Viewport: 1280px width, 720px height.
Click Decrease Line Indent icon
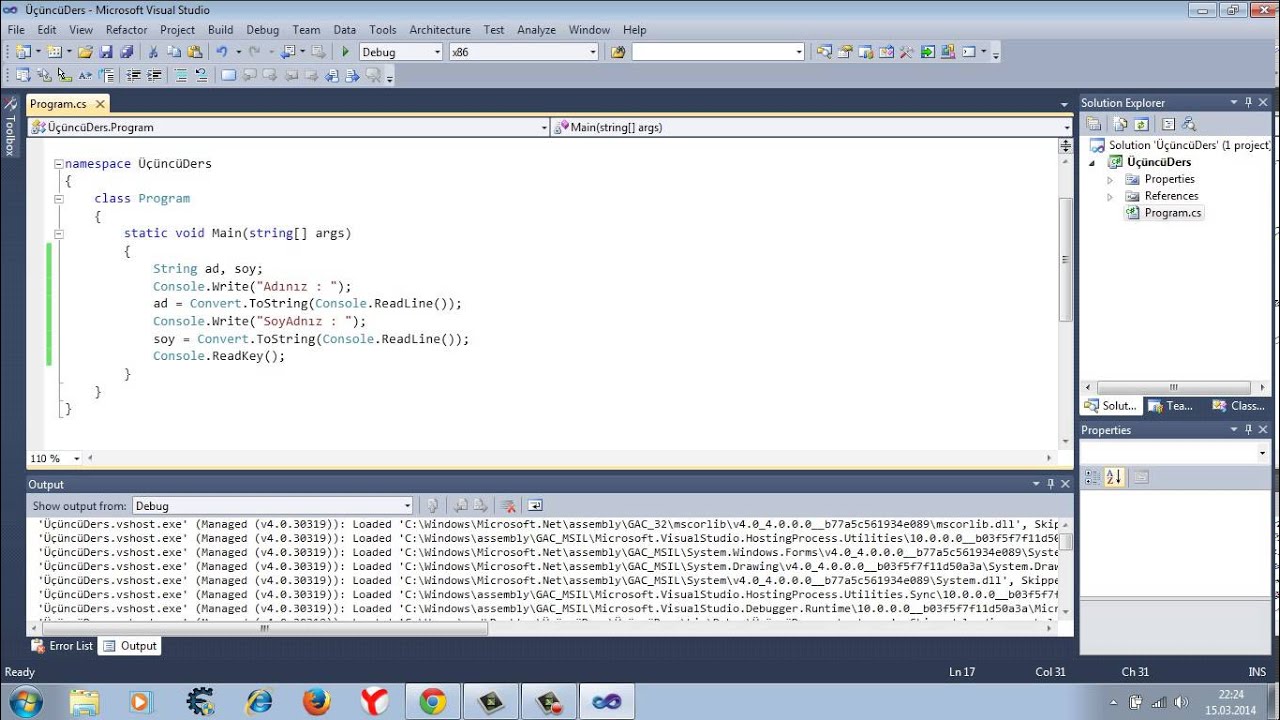click(x=133, y=75)
